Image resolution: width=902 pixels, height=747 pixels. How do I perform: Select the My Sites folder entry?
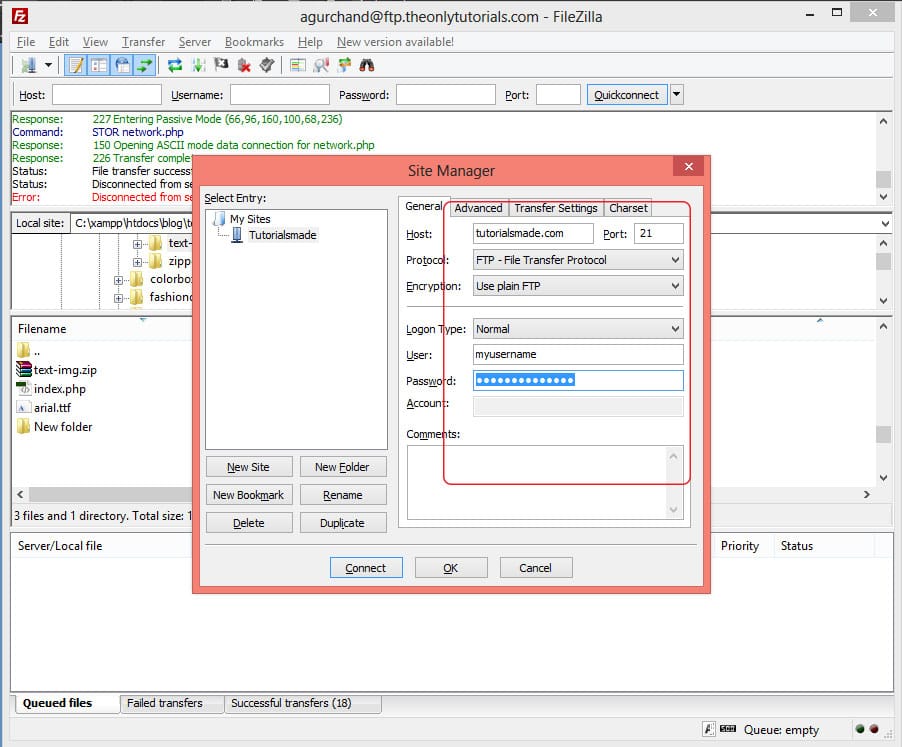[x=250, y=219]
